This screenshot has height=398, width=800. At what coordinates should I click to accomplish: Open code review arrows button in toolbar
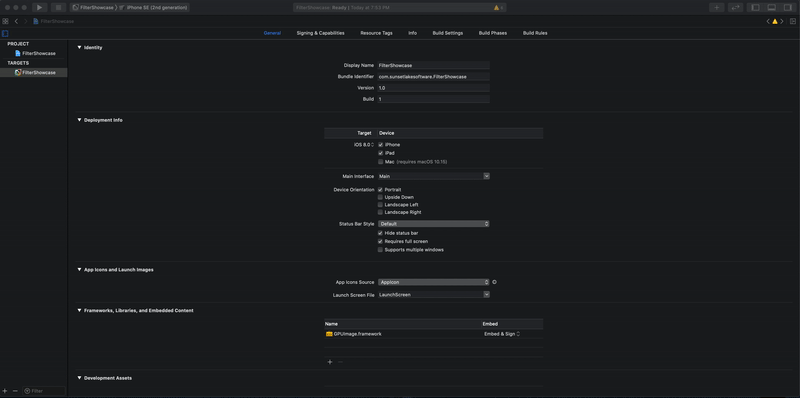735,8
